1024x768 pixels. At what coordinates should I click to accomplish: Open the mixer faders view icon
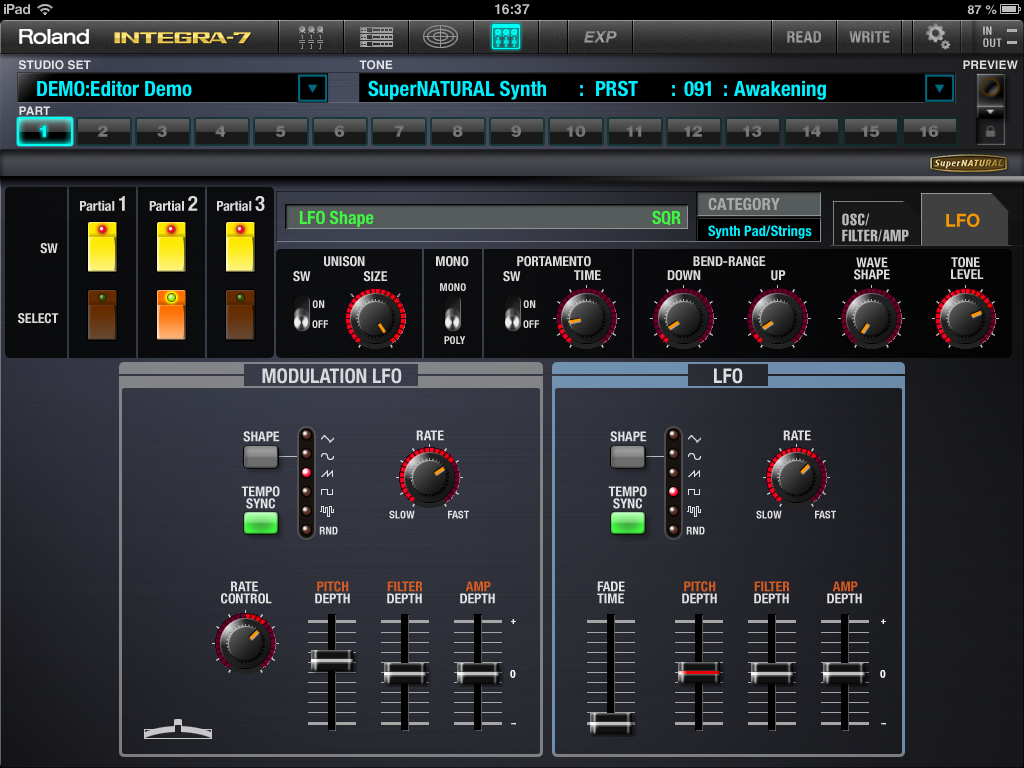pyautogui.click(x=311, y=37)
